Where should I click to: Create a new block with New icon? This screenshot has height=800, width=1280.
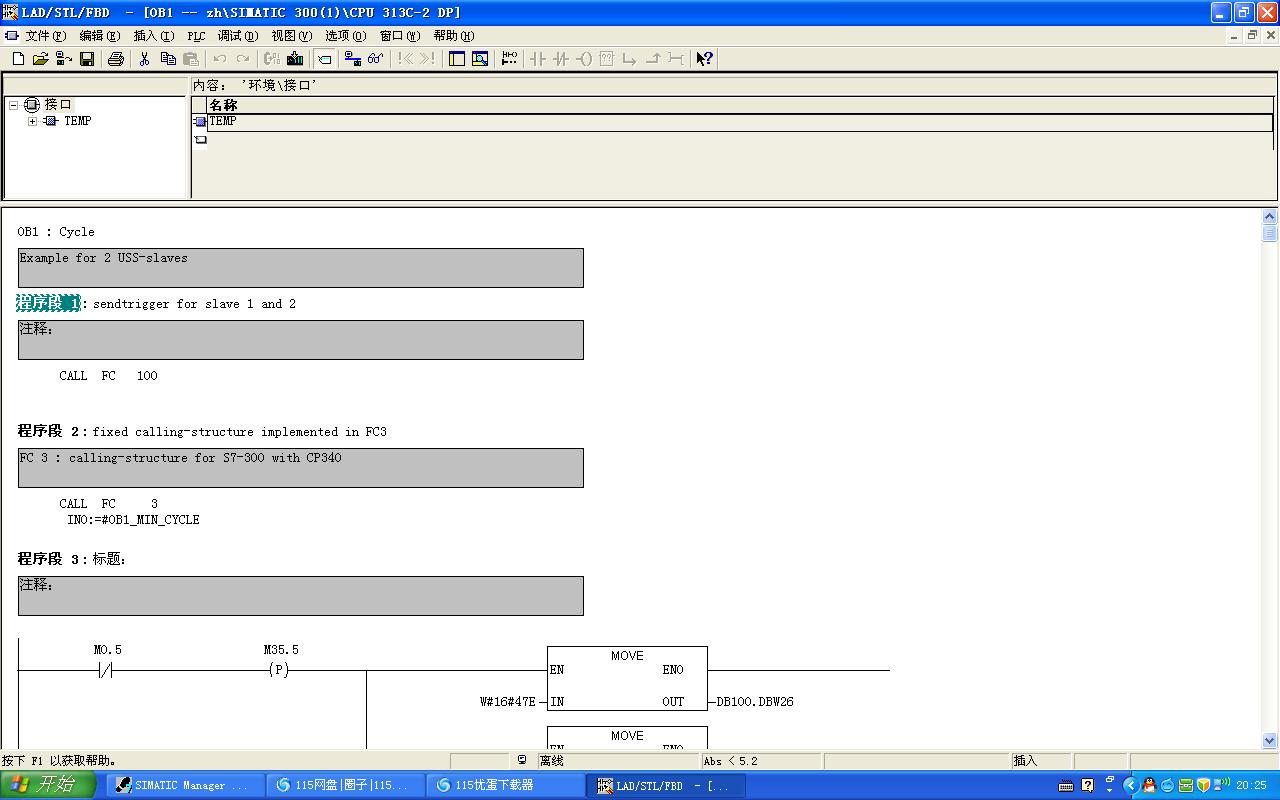pyautogui.click(x=18, y=59)
